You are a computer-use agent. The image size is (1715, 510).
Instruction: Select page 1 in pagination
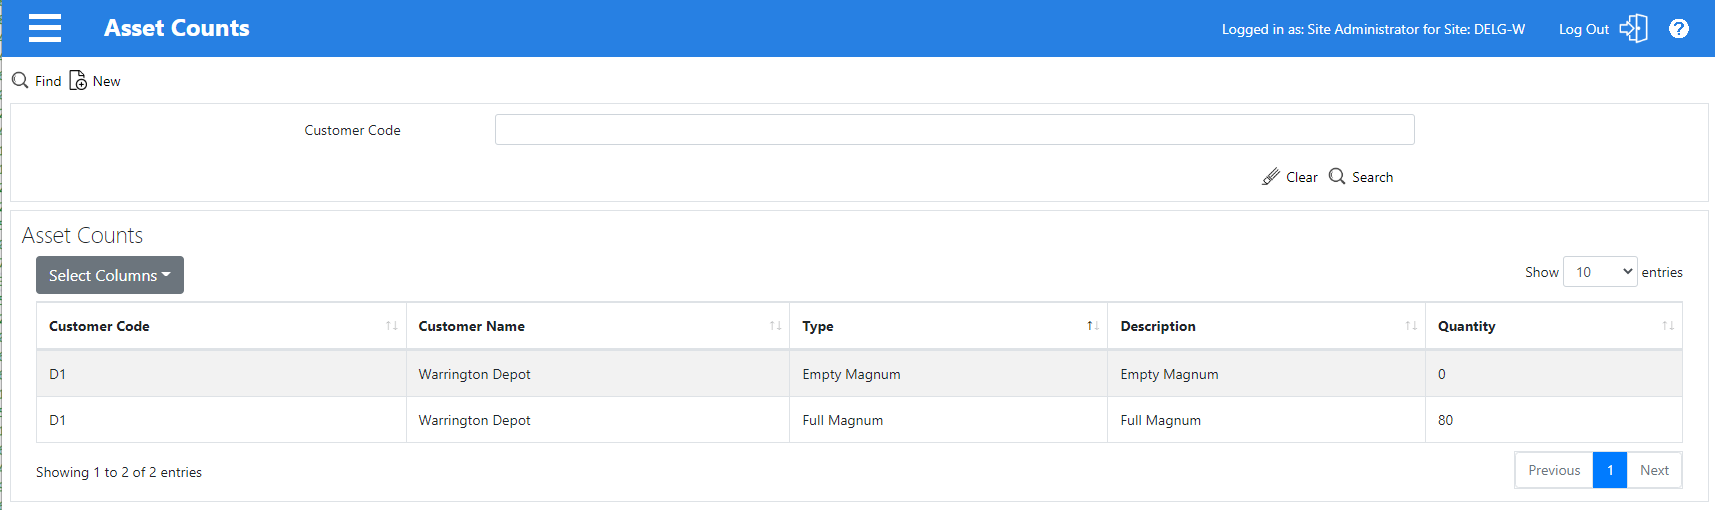[x=1610, y=470]
